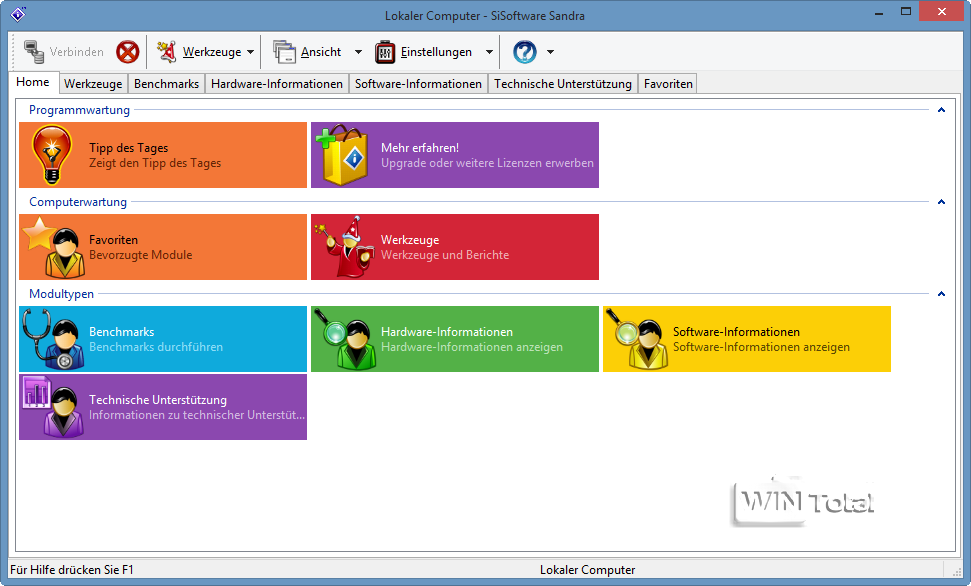Open the 'Bevorzugte Module' tile
This screenshot has width=971, height=586.
click(x=163, y=247)
